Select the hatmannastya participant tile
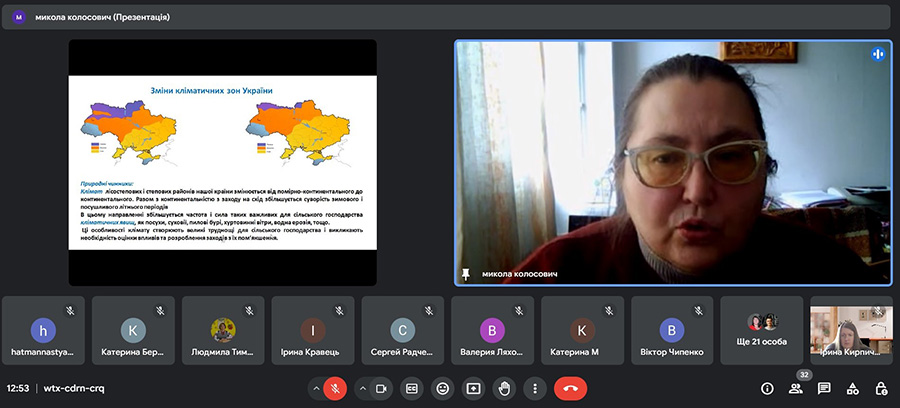Viewport: 900px width, 408px height. [43, 331]
